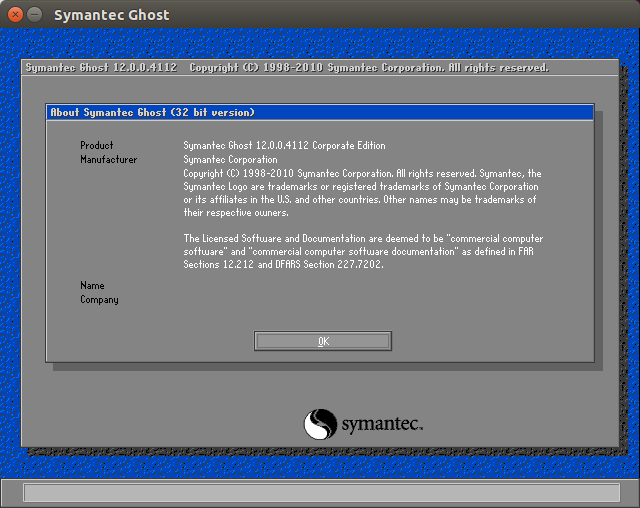
Task: Click the 'Company' field label
Action: (x=99, y=300)
